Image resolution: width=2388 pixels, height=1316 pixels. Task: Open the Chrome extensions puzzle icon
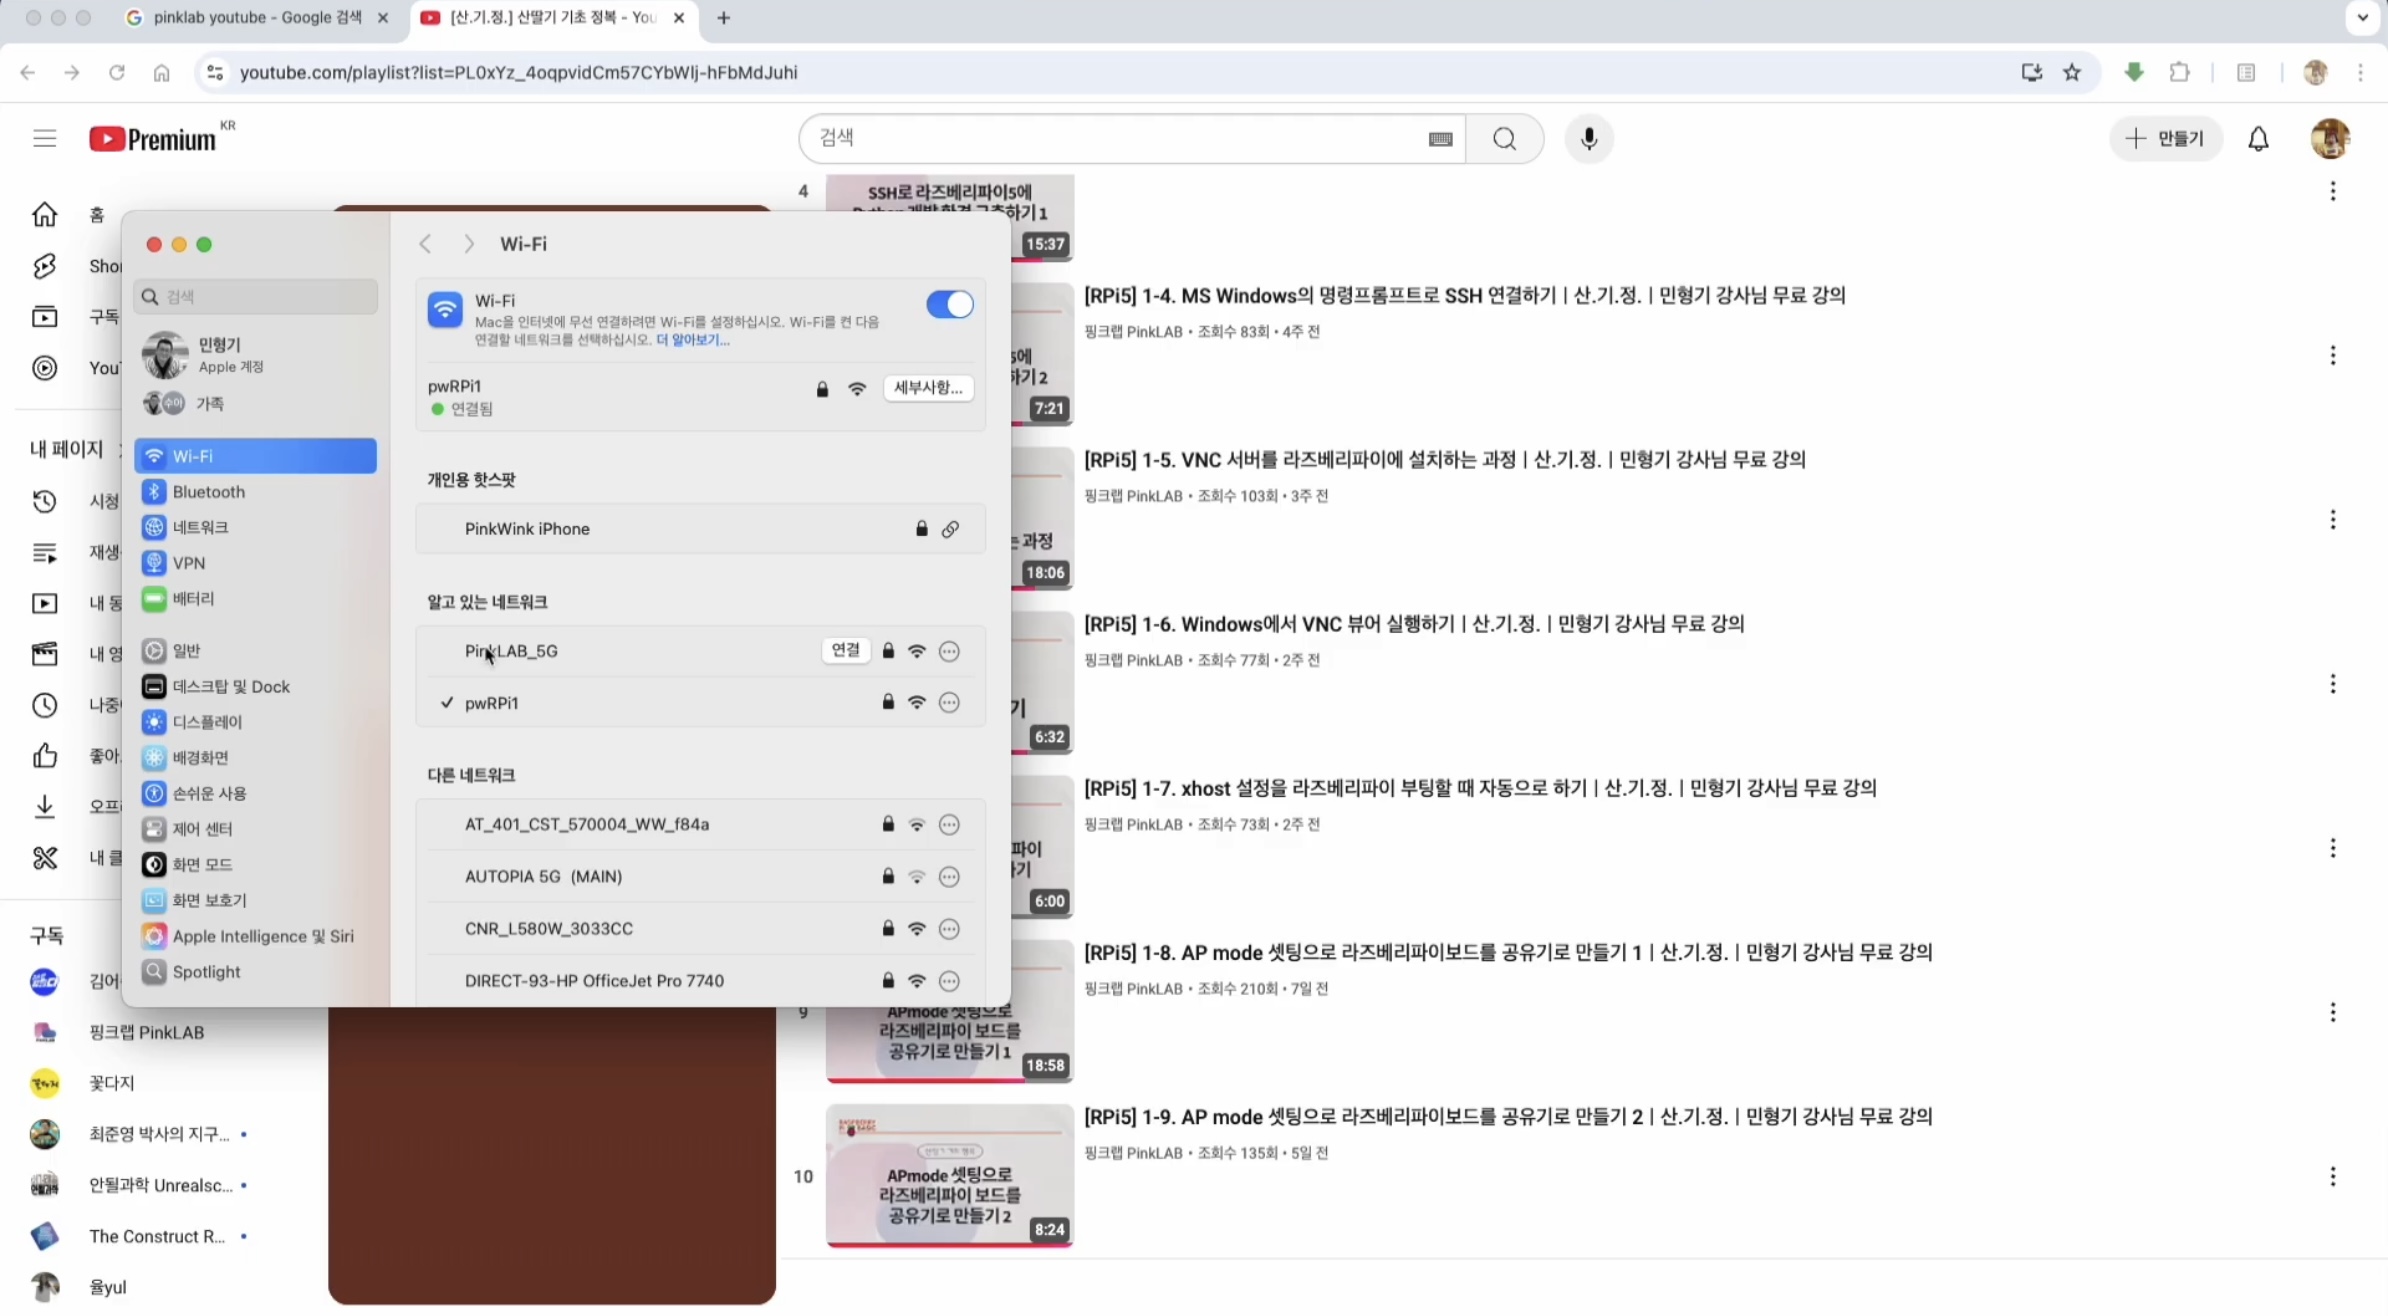[x=2179, y=72]
